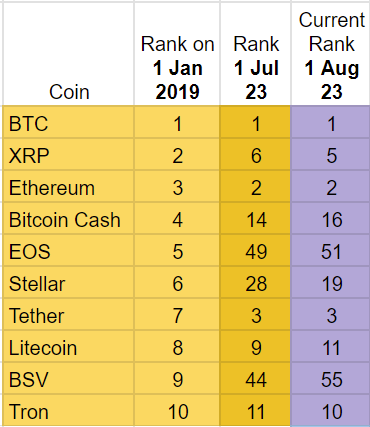Click the Rank on 1 Jan 2019 header
Image resolution: width=370 pixels, height=427 pixels.
[x=177, y=54]
